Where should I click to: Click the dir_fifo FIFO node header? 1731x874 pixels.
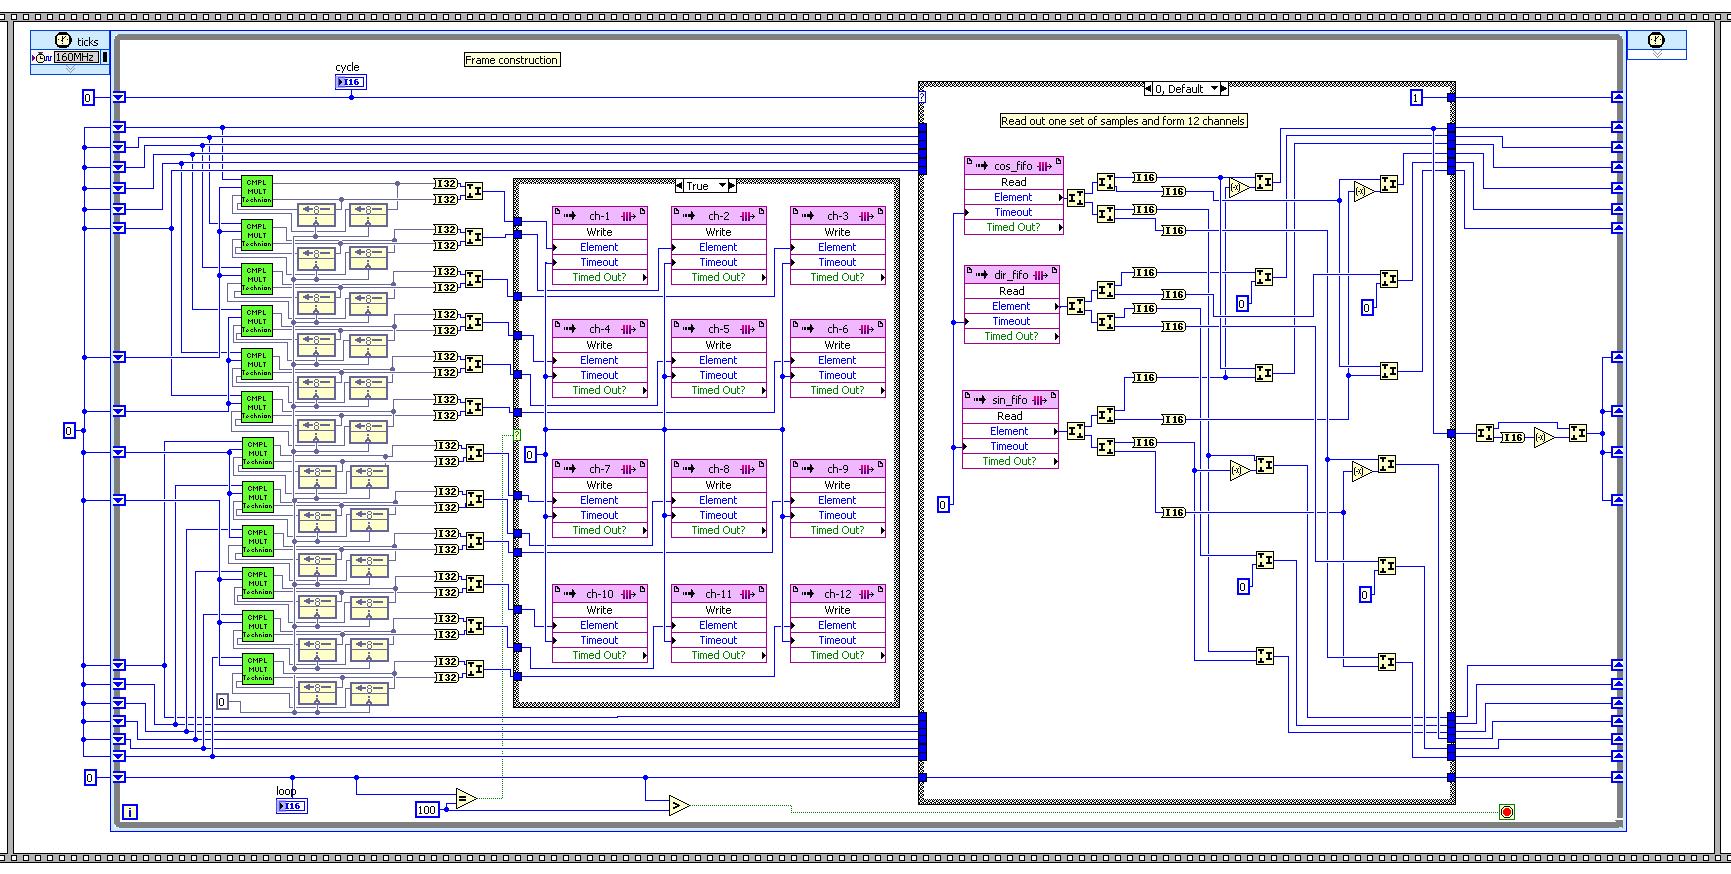(1011, 275)
